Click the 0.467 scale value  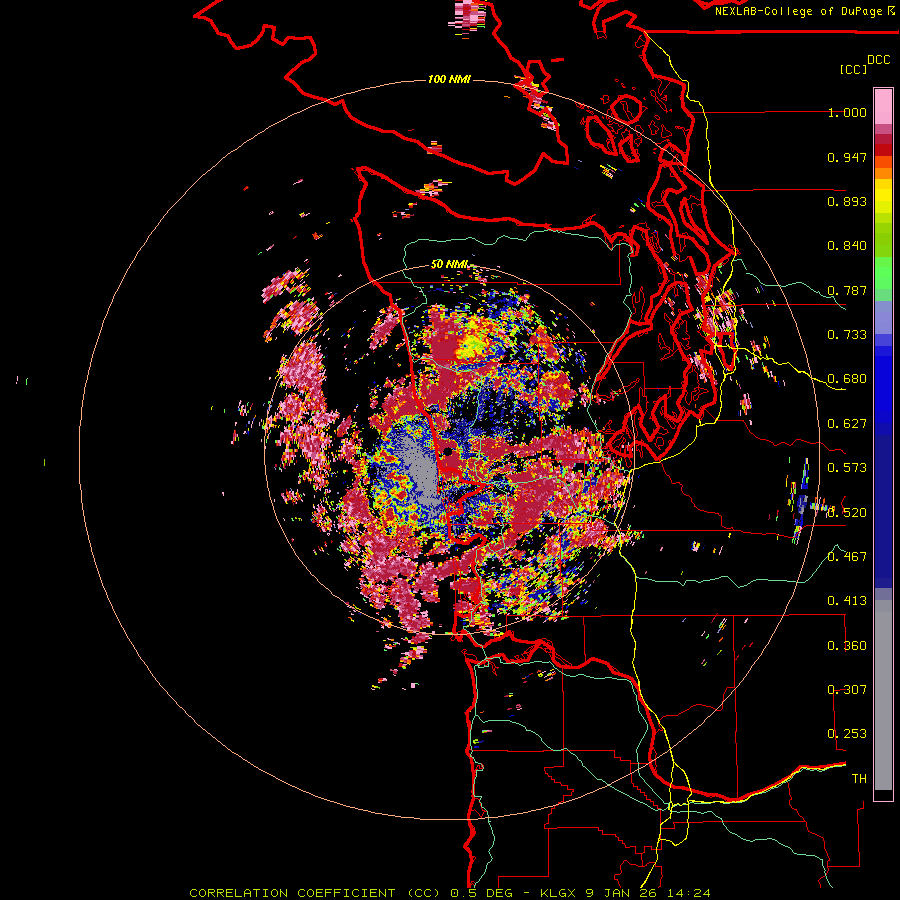click(847, 557)
